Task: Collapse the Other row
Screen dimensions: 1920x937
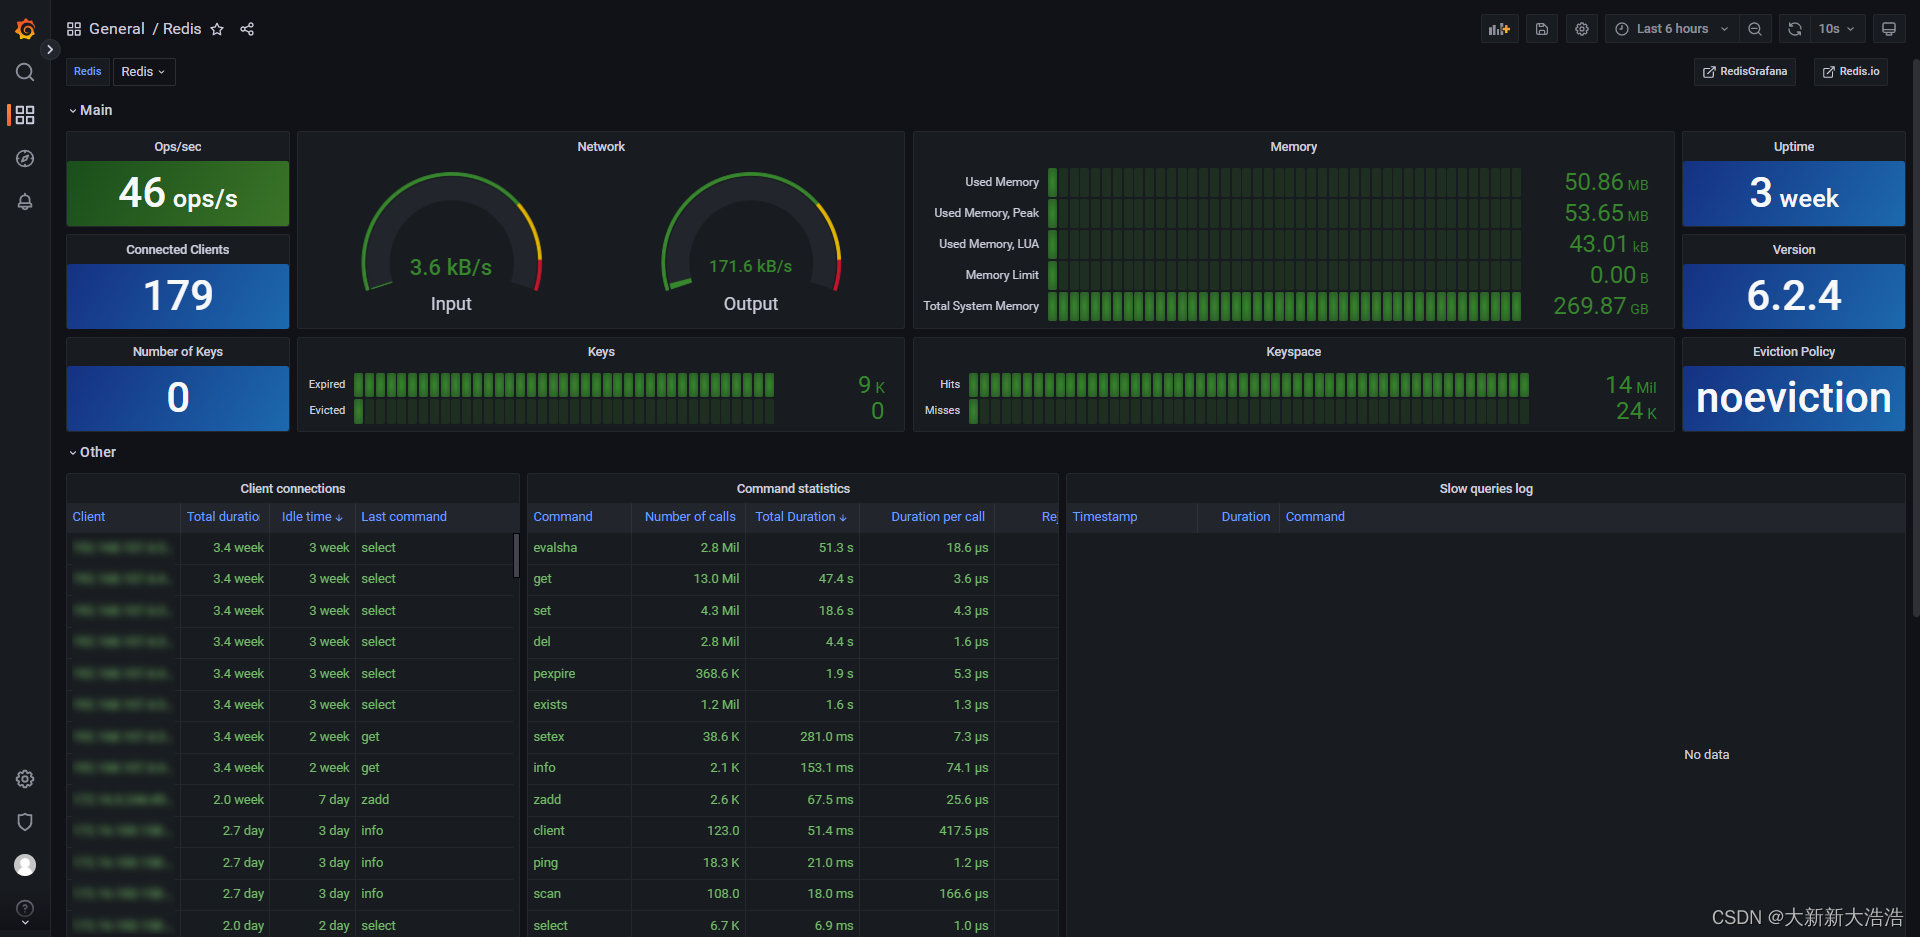Action: pyautogui.click(x=92, y=452)
